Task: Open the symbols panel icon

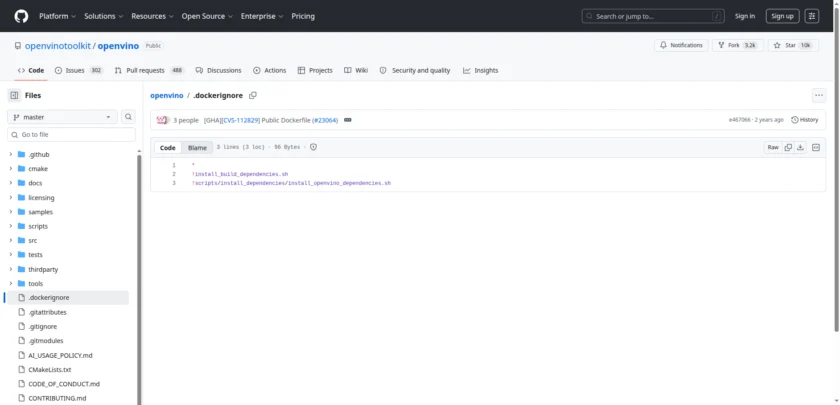Action: [x=816, y=147]
